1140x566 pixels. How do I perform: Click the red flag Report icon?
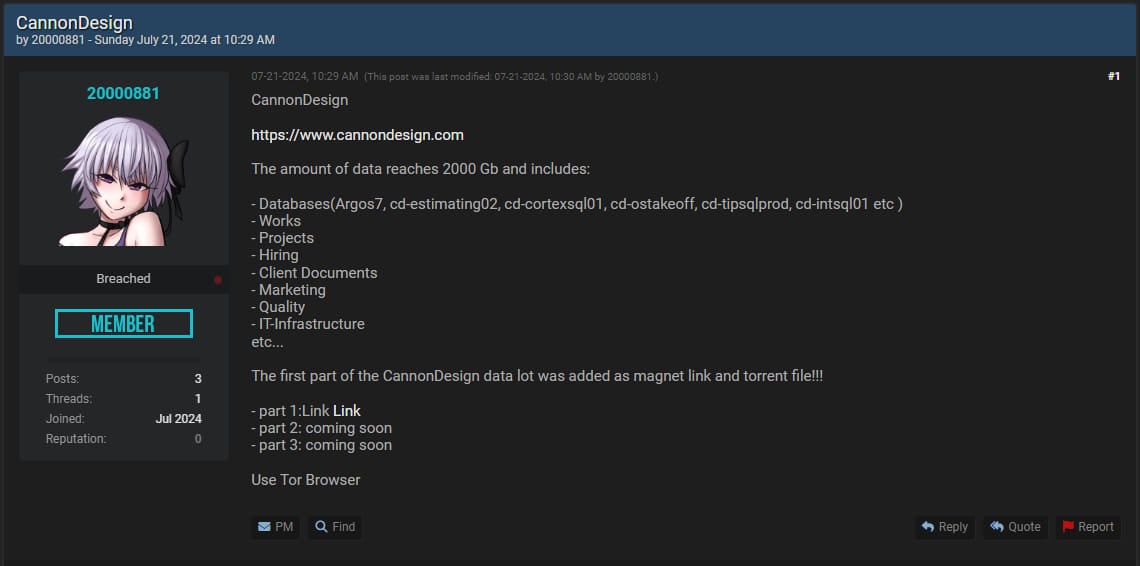(x=1068, y=527)
